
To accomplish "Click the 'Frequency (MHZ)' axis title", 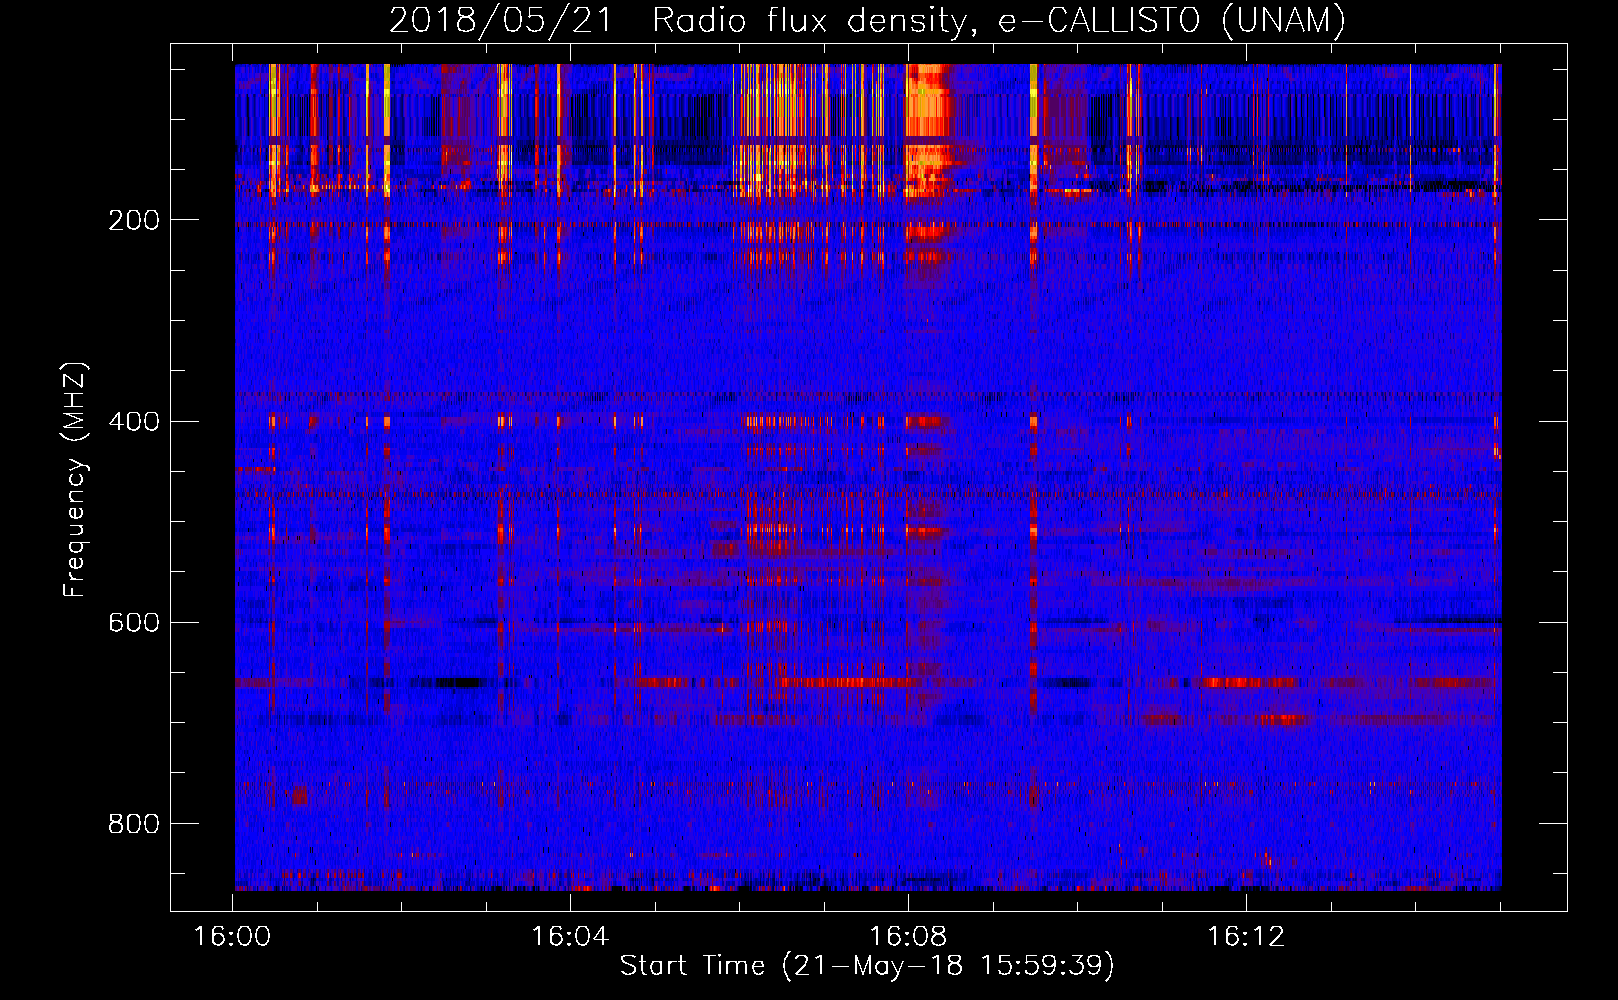I will tap(75, 480).
